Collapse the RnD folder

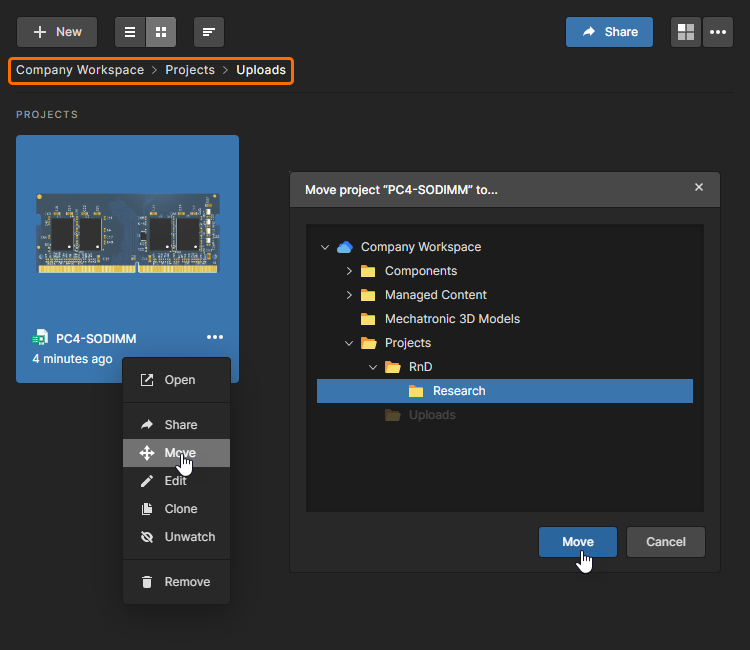coord(372,367)
